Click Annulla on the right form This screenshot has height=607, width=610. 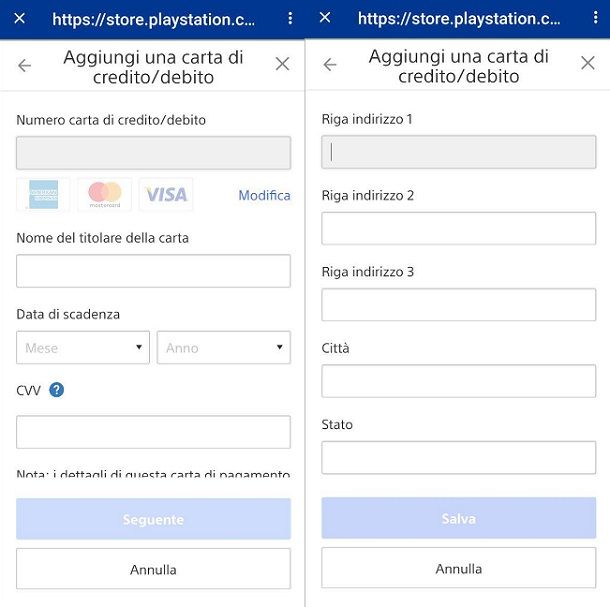[x=459, y=568]
